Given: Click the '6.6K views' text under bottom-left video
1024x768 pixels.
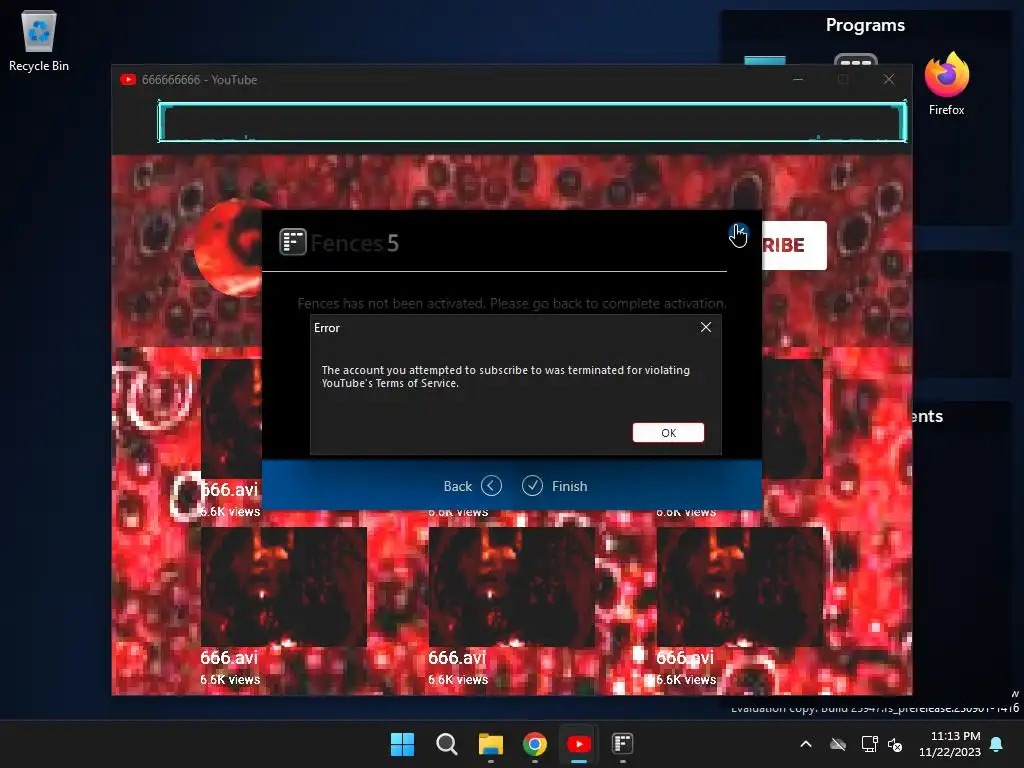Looking at the screenshot, I should 230,680.
